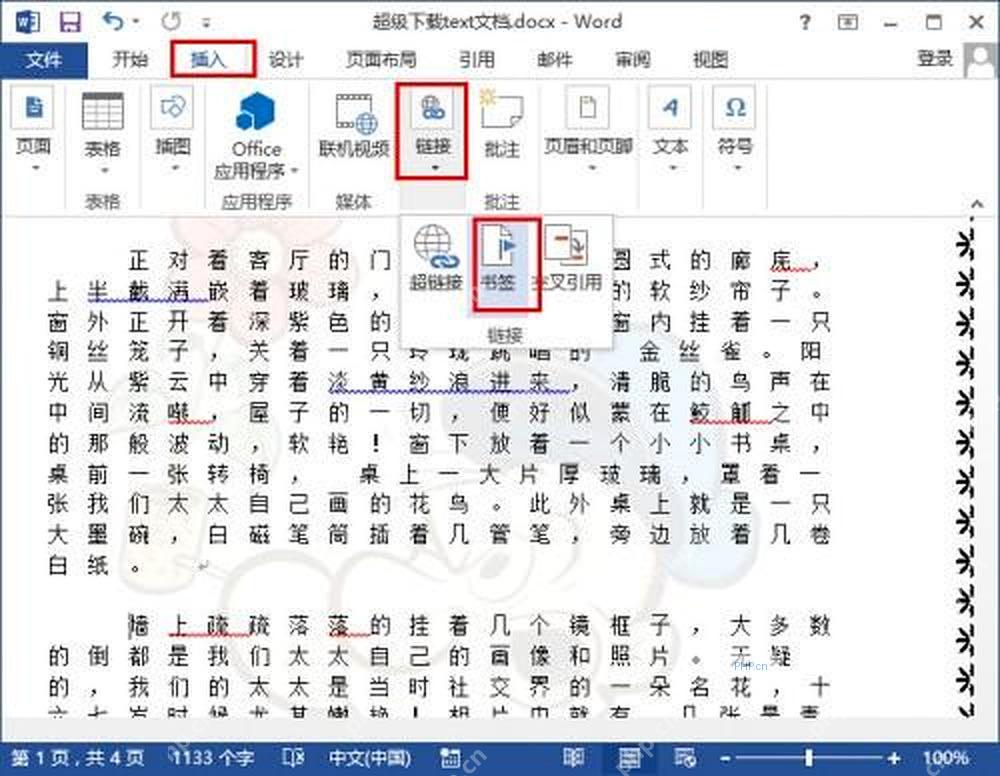
Task: Open Office 应用程序 apps menu
Action: tap(256, 136)
